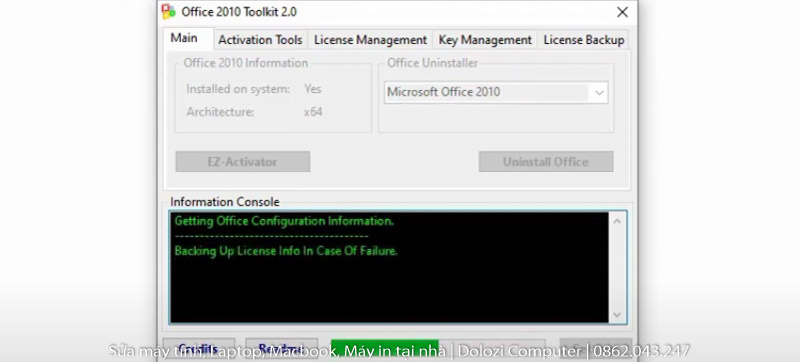Click the console scrollbar up arrow
This screenshot has width=800, height=362.
(x=617, y=221)
